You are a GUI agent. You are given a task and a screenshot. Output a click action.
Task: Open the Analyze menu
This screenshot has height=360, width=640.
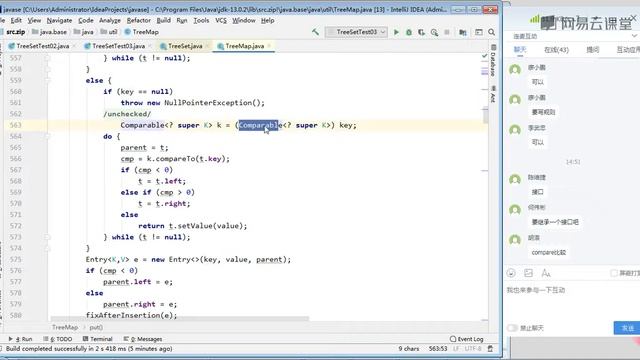[110, 20]
